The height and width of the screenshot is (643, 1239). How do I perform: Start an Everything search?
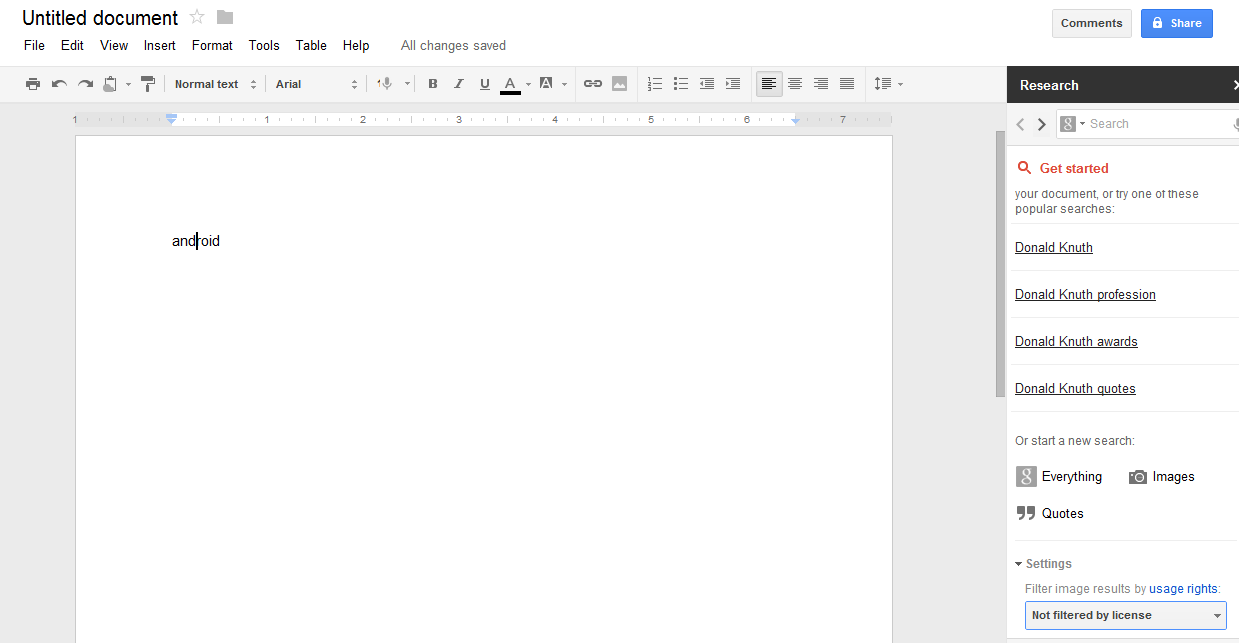tap(1059, 477)
